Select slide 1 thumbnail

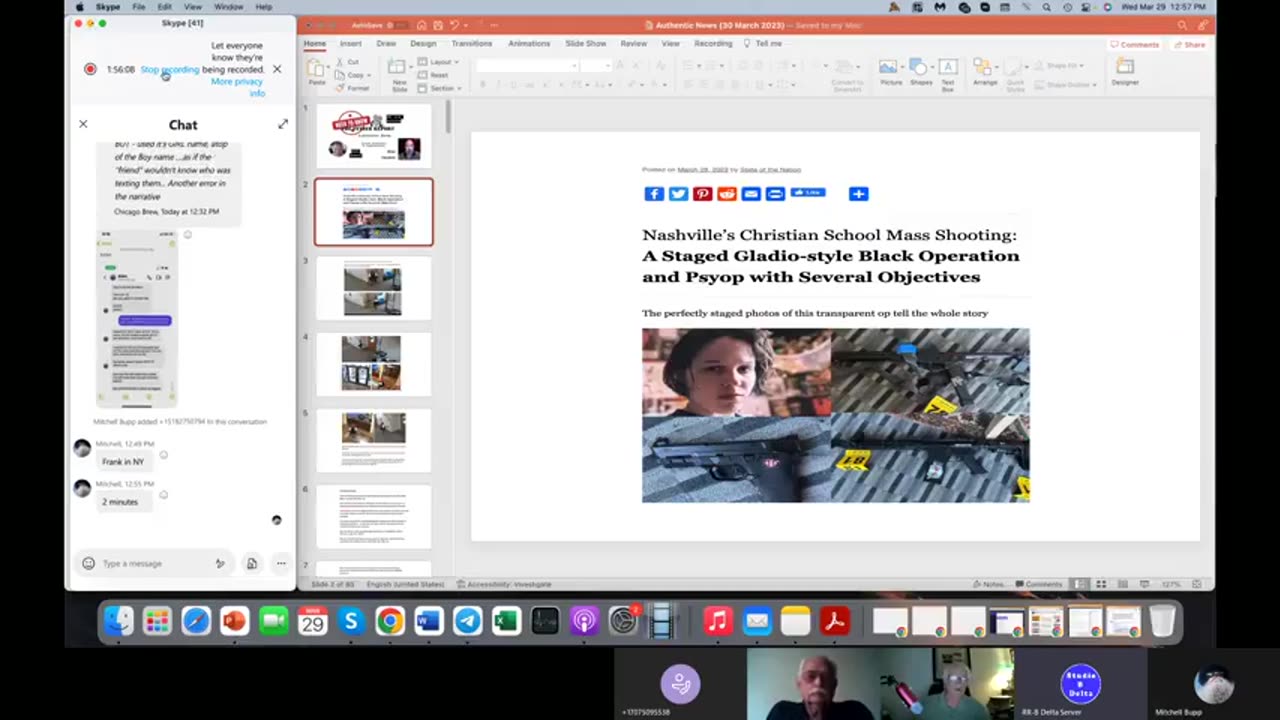click(373, 136)
